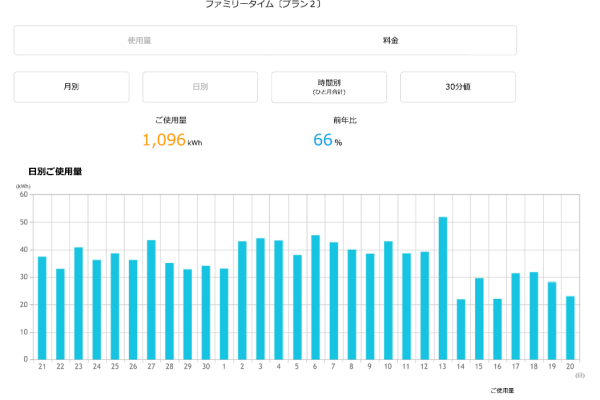Open the 時間別 hourly view
Image resolution: width=600 pixels, height=400 pixels.
[x=329, y=87]
